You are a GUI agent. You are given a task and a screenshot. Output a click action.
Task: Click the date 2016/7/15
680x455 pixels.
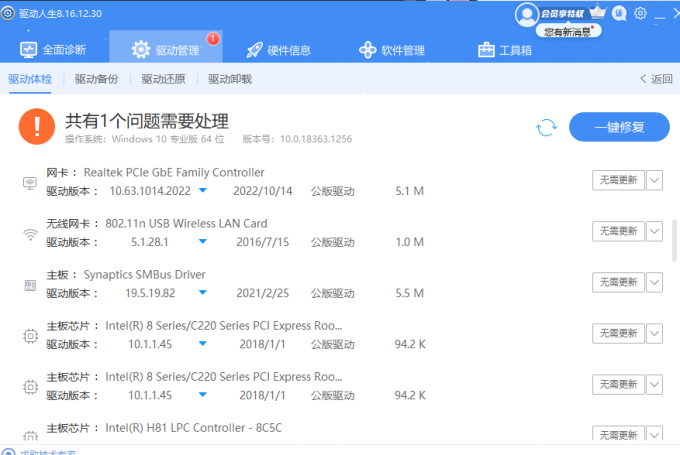point(263,242)
